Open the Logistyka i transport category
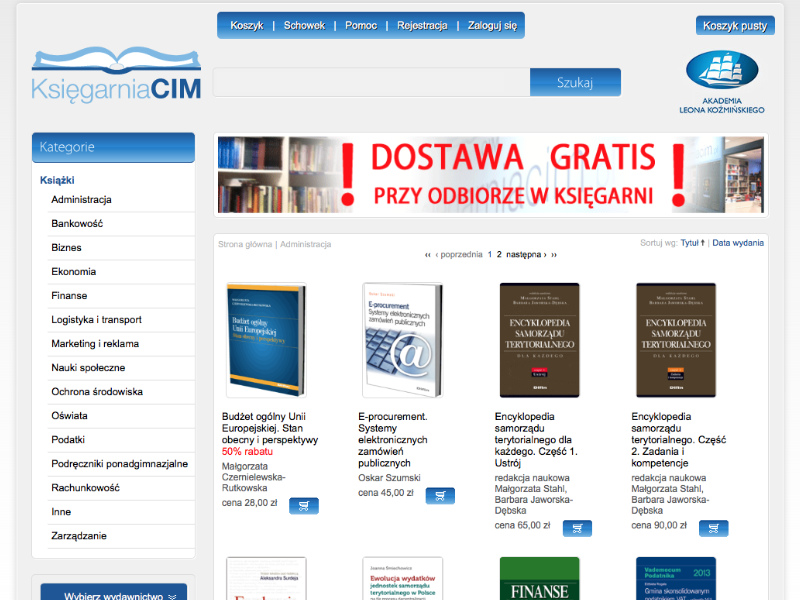Image resolution: width=800 pixels, height=600 pixels. click(x=96, y=319)
